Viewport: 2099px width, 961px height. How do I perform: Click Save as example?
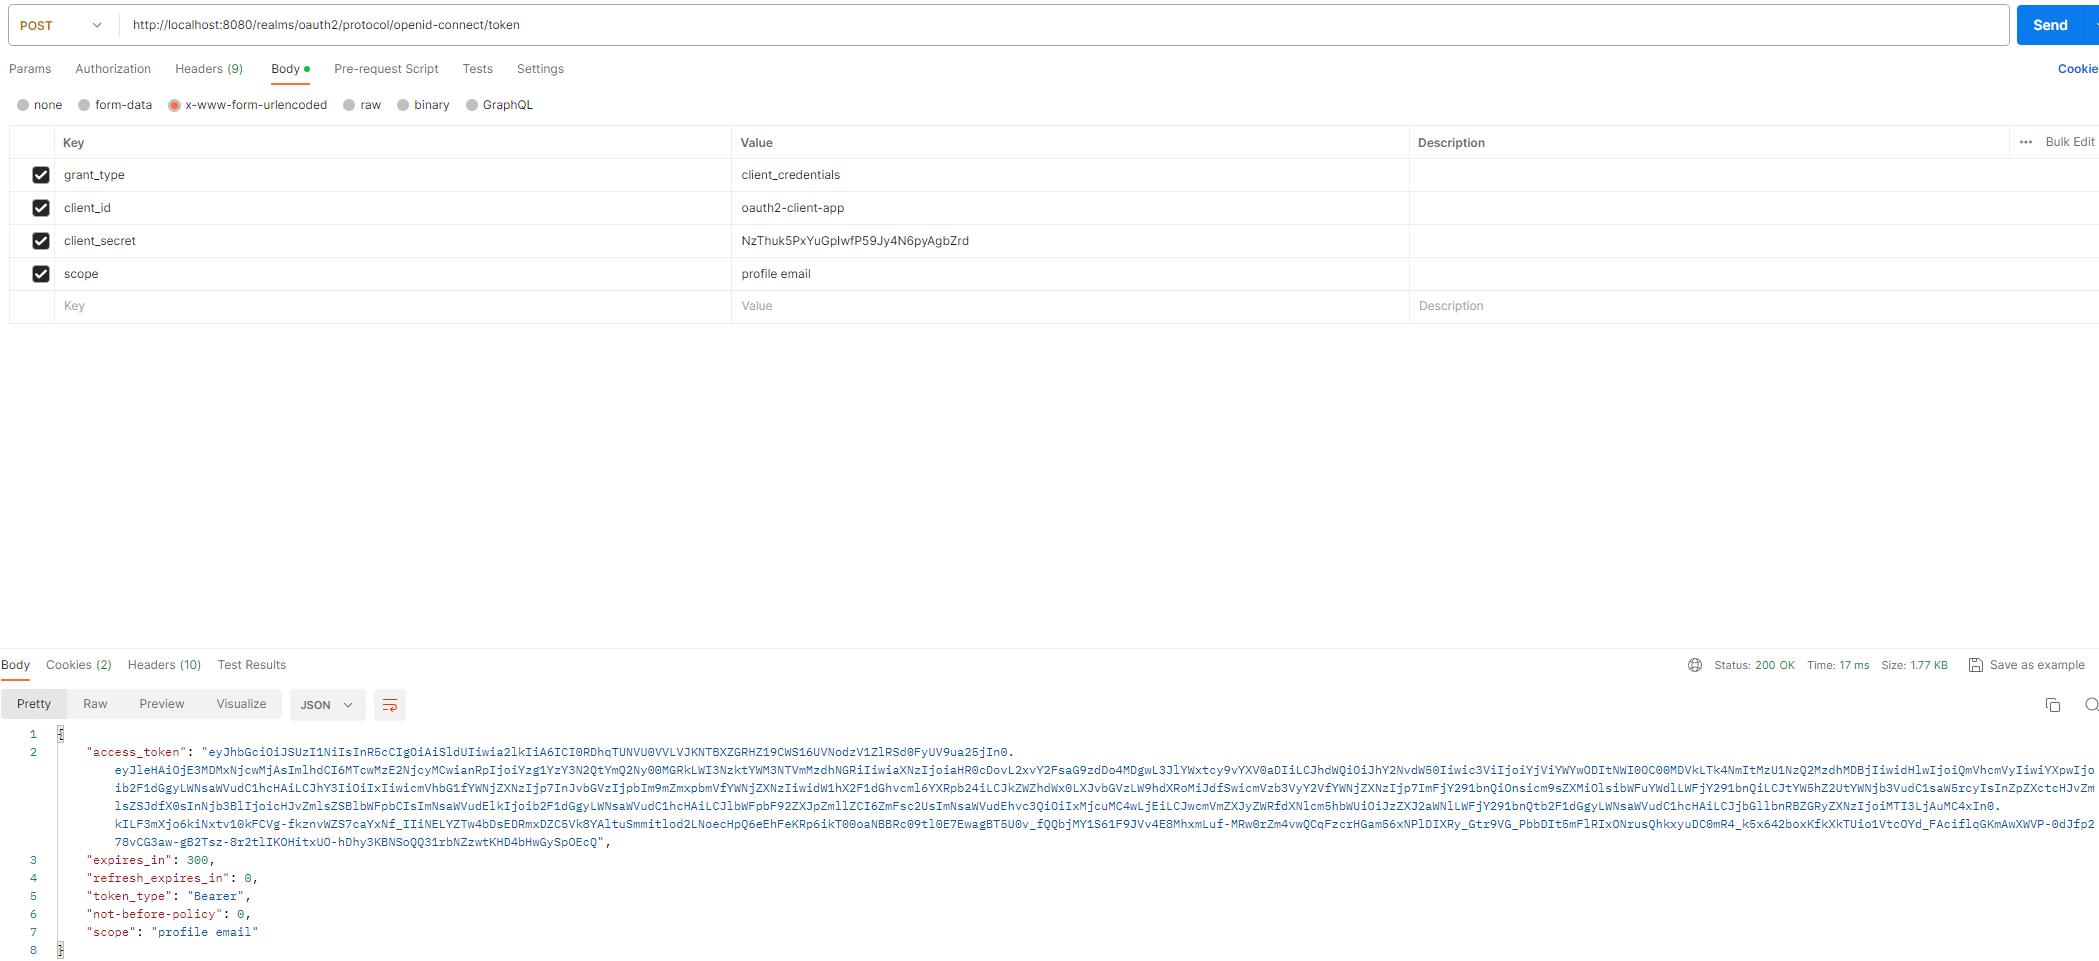(2037, 665)
